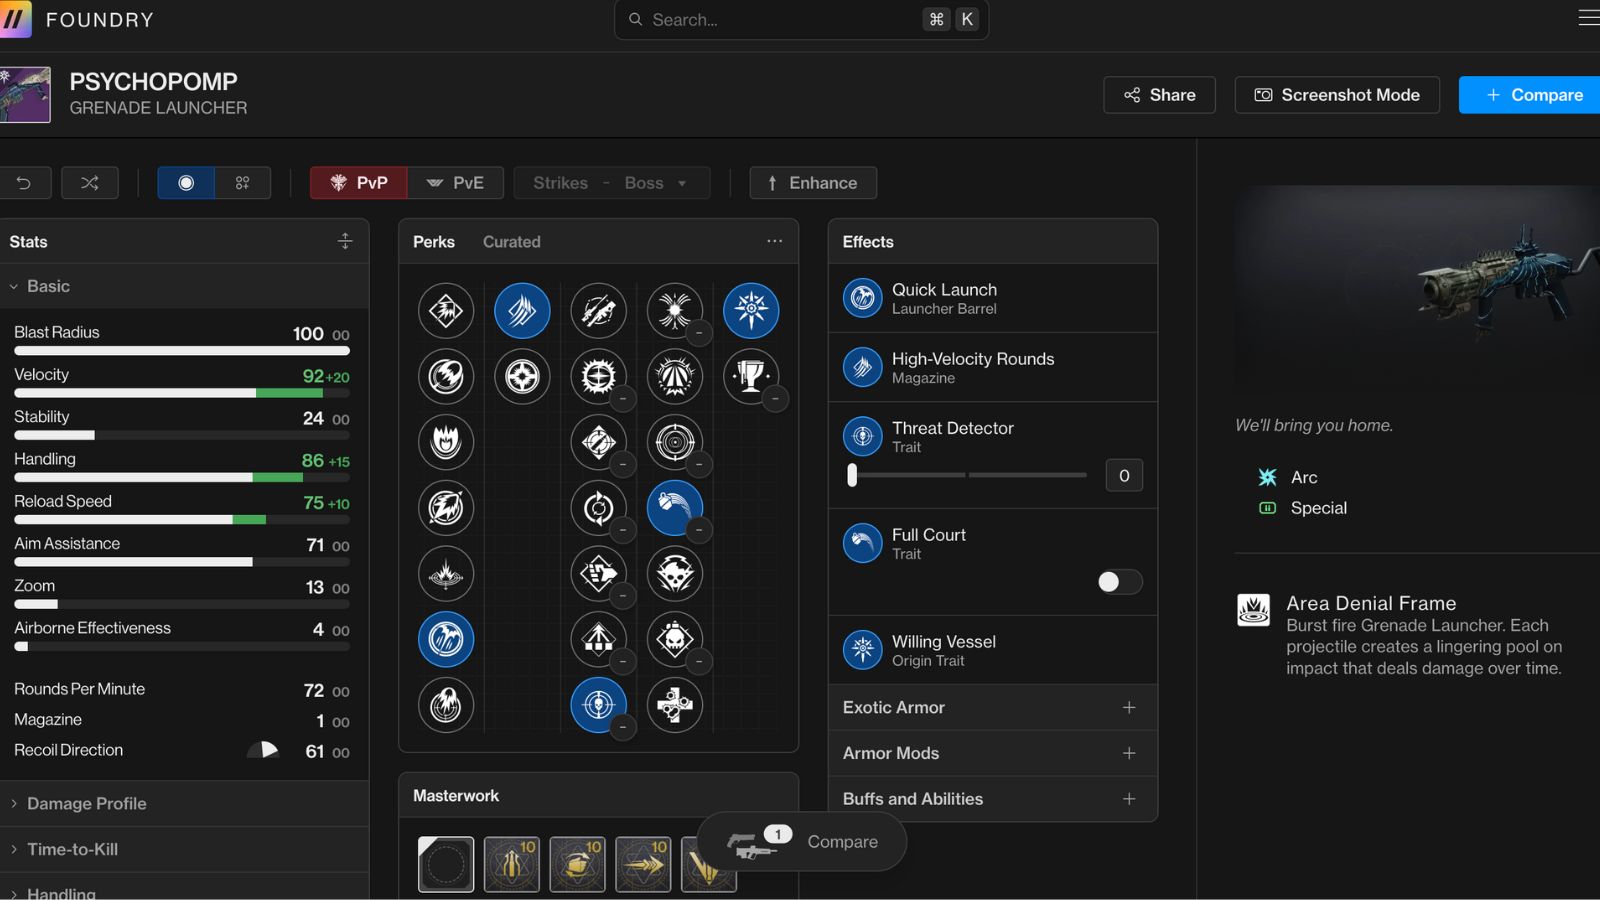Expand the Exotic Armor effects row
The width and height of the screenshot is (1600, 900).
[x=992, y=707]
